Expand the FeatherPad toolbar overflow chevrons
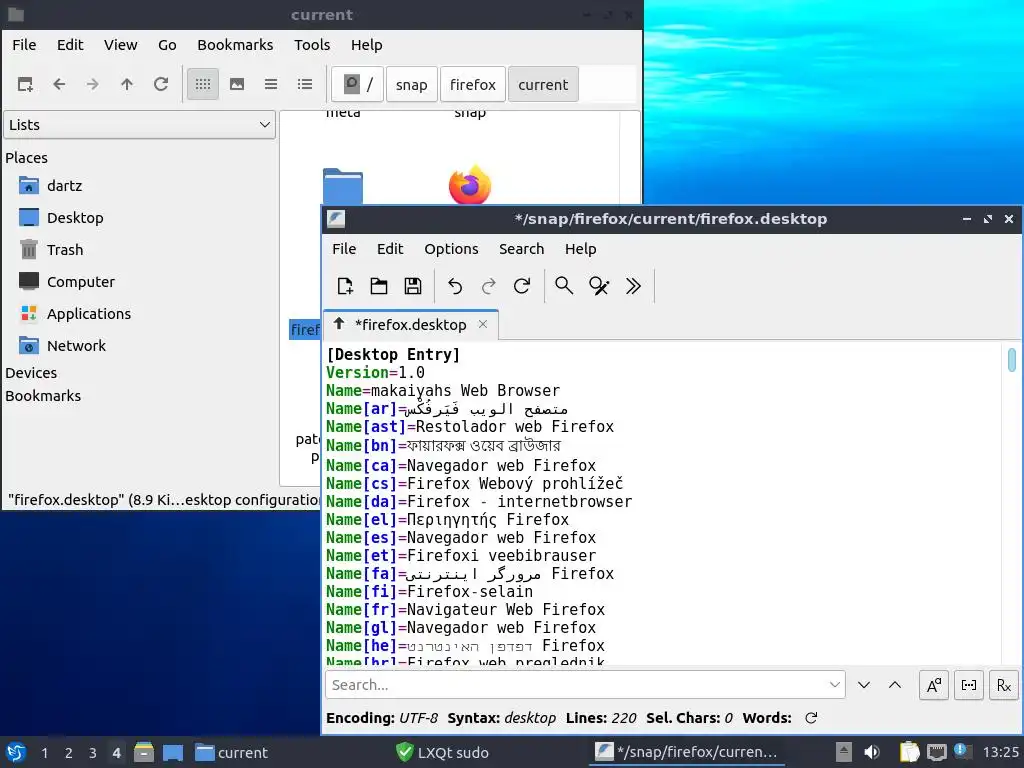 click(633, 286)
